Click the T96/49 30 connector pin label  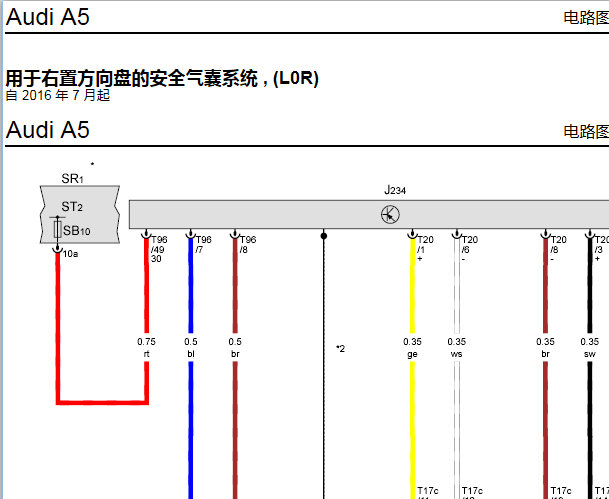pyautogui.click(x=158, y=249)
